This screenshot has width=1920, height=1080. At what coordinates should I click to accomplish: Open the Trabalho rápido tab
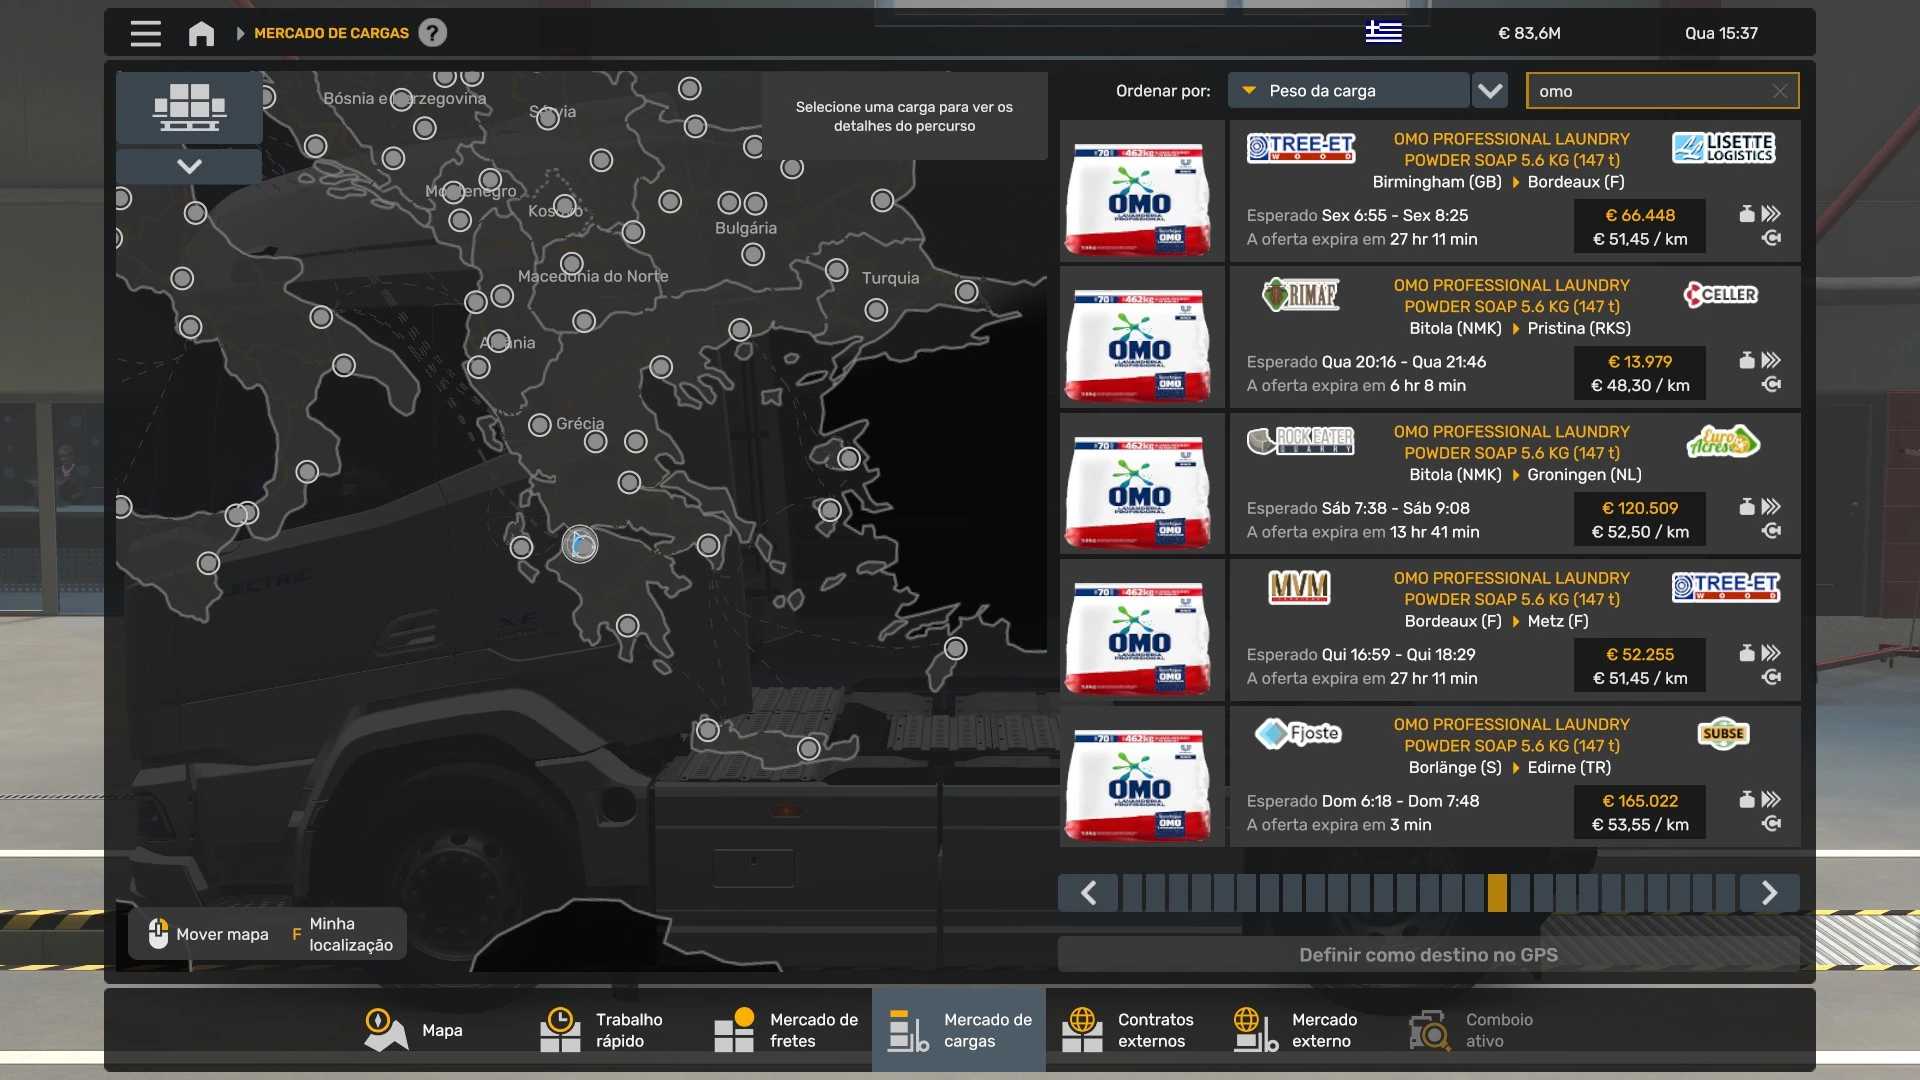pyautogui.click(x=611, y=1030)
